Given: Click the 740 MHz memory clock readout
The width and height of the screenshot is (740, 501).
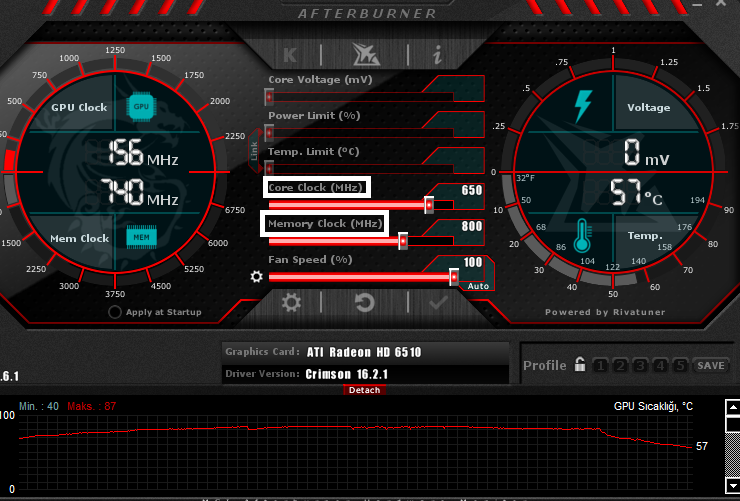Looking at the screenshot, I should [x=141, y=192].
